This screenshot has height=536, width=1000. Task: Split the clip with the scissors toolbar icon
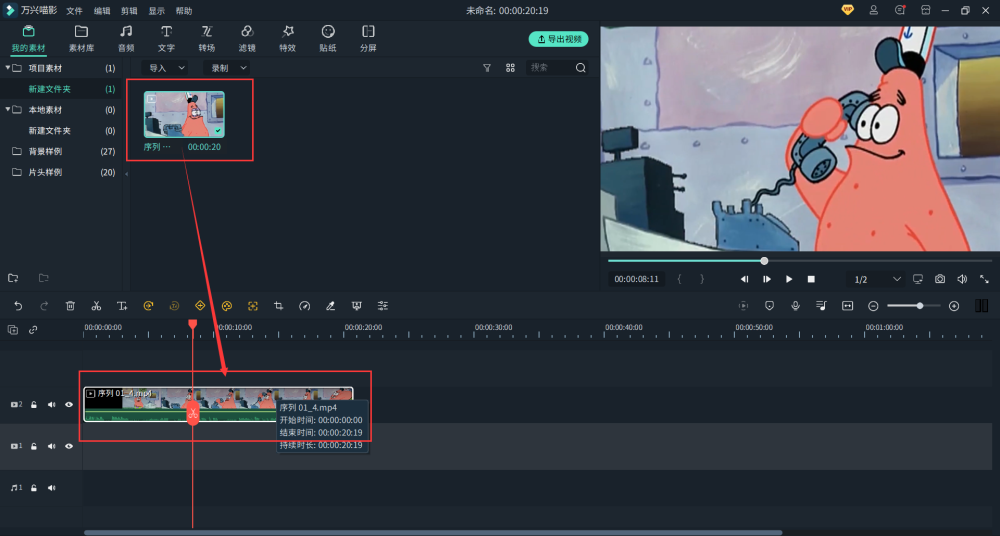(x=96, y=306)
